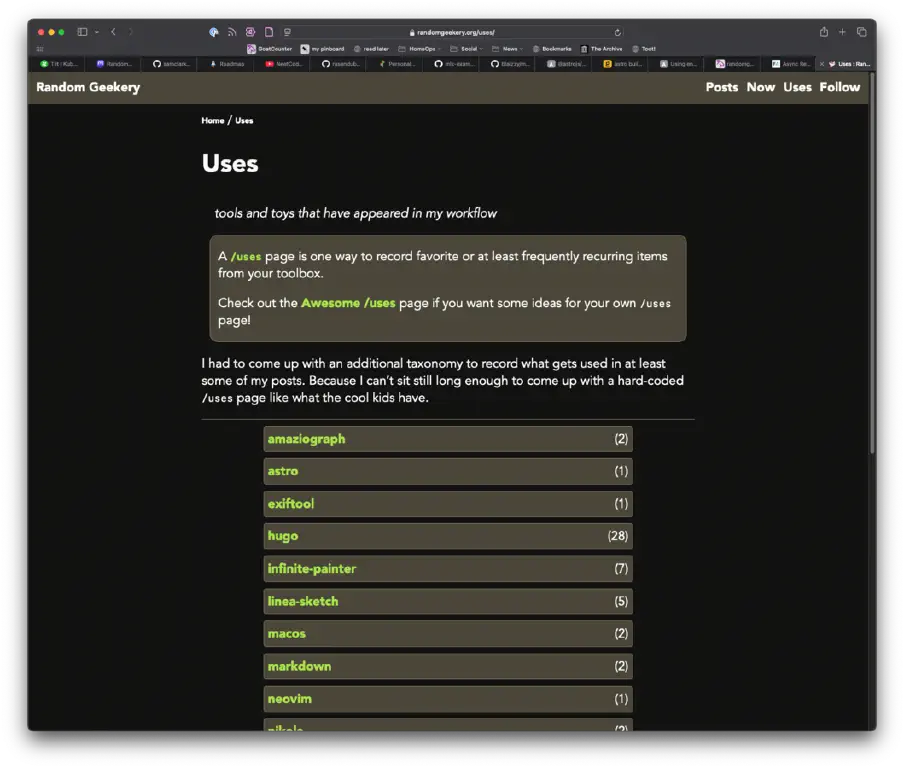This screenshot has height=768, width=904.
Task: Toggle the Safari sidebar button
Action: pyautogui.click(x=82, y=32)
